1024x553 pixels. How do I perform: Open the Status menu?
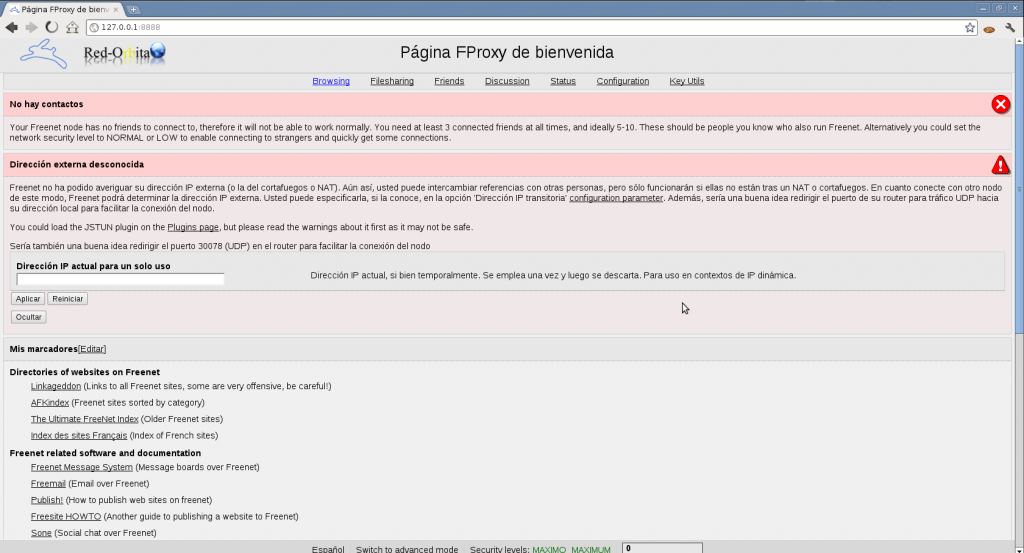pyautogui.click(x=563, y=81)
